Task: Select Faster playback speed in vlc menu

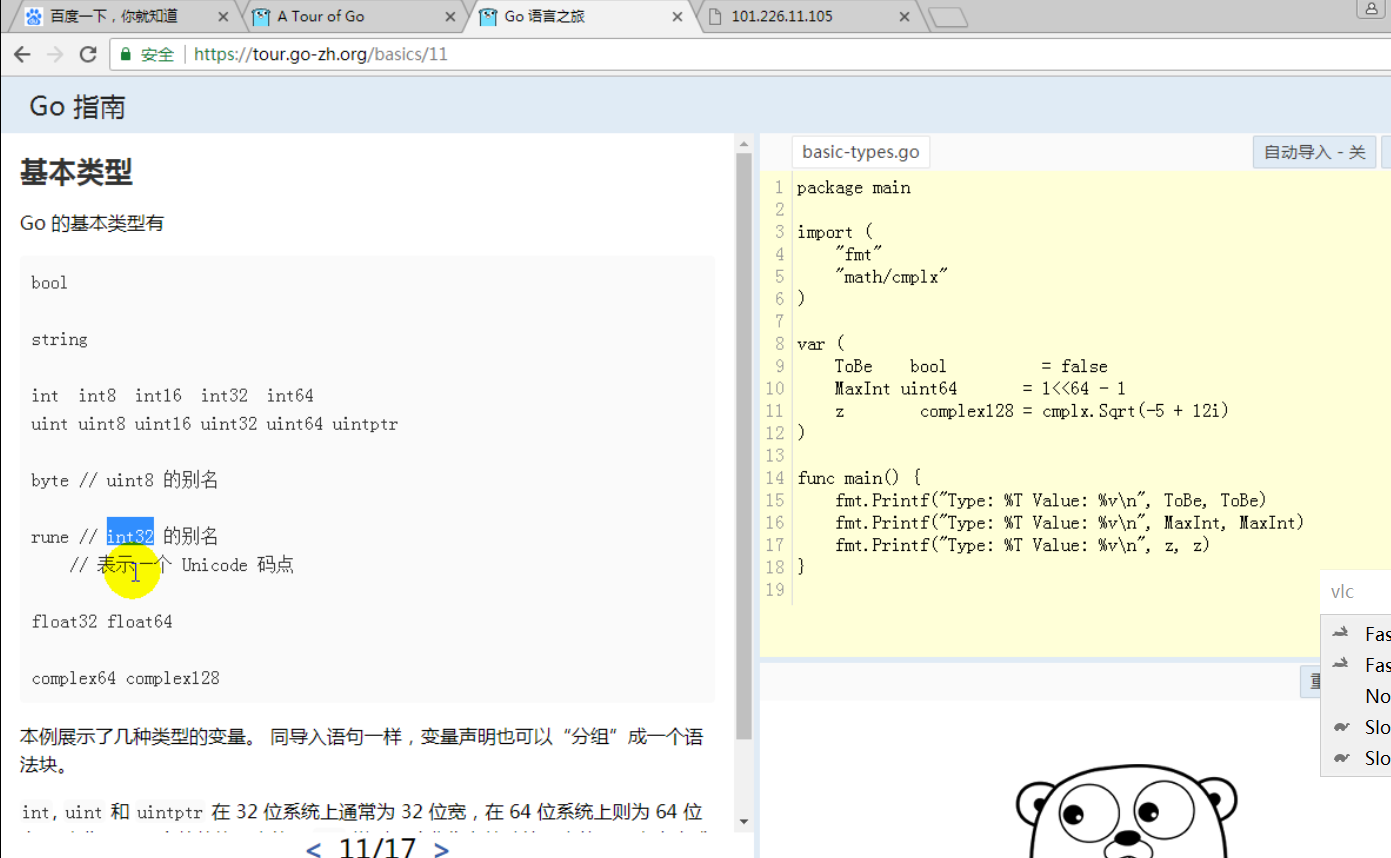Action: pos(1378,632)
